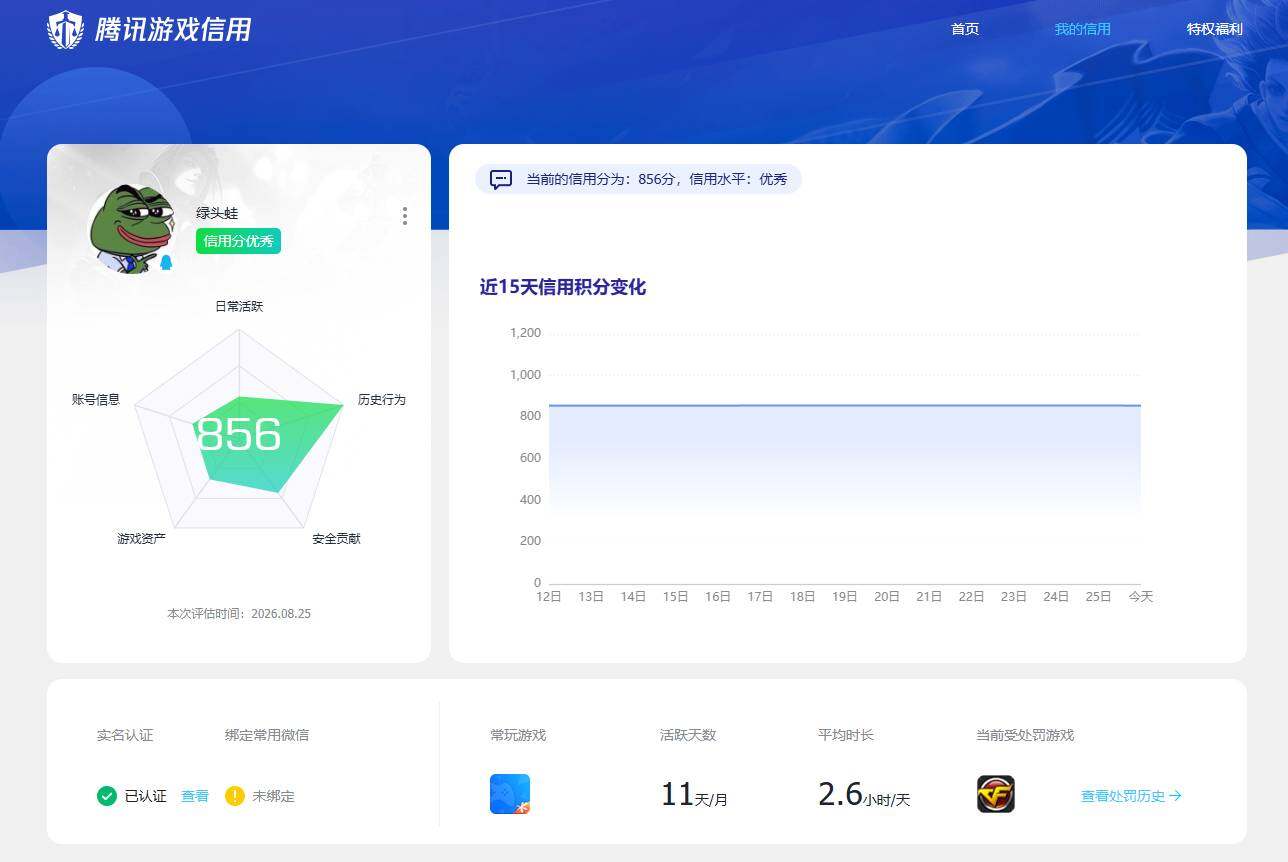Go to 首页 home tab

(x=965, y=29)
